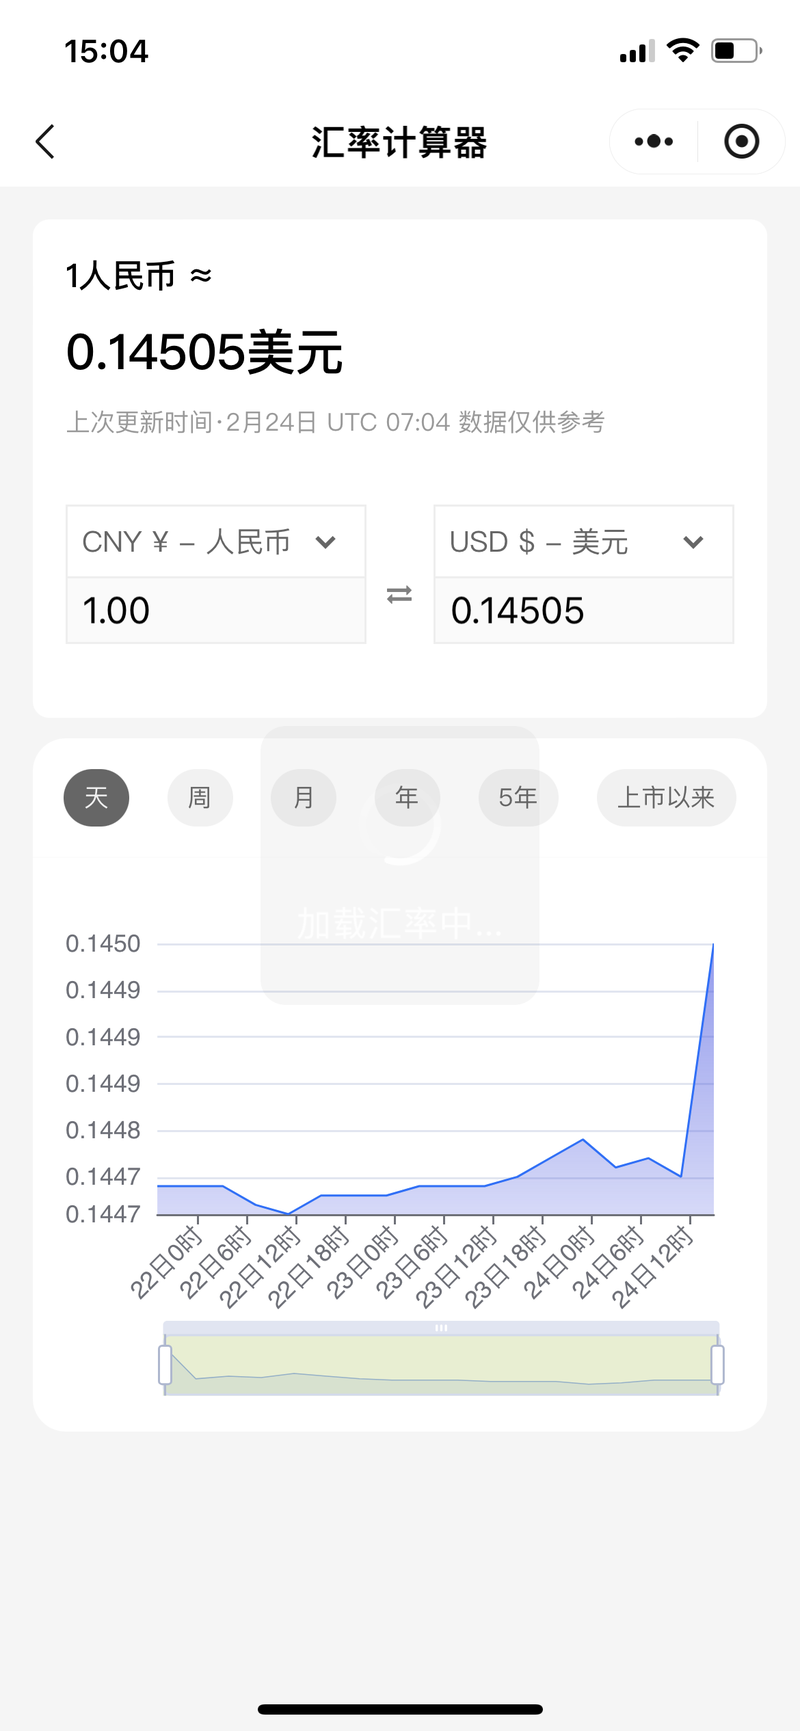The height and width of the screenshot is (1731, 800).
Task: Tap the Wi-Fi status icon
Action: [683, 51]
